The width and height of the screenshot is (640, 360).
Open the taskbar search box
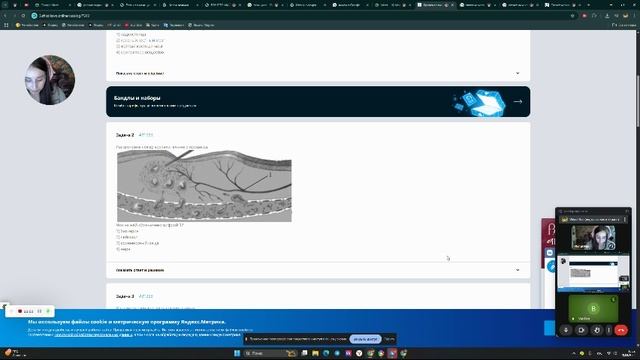click(x=269, y=353)
